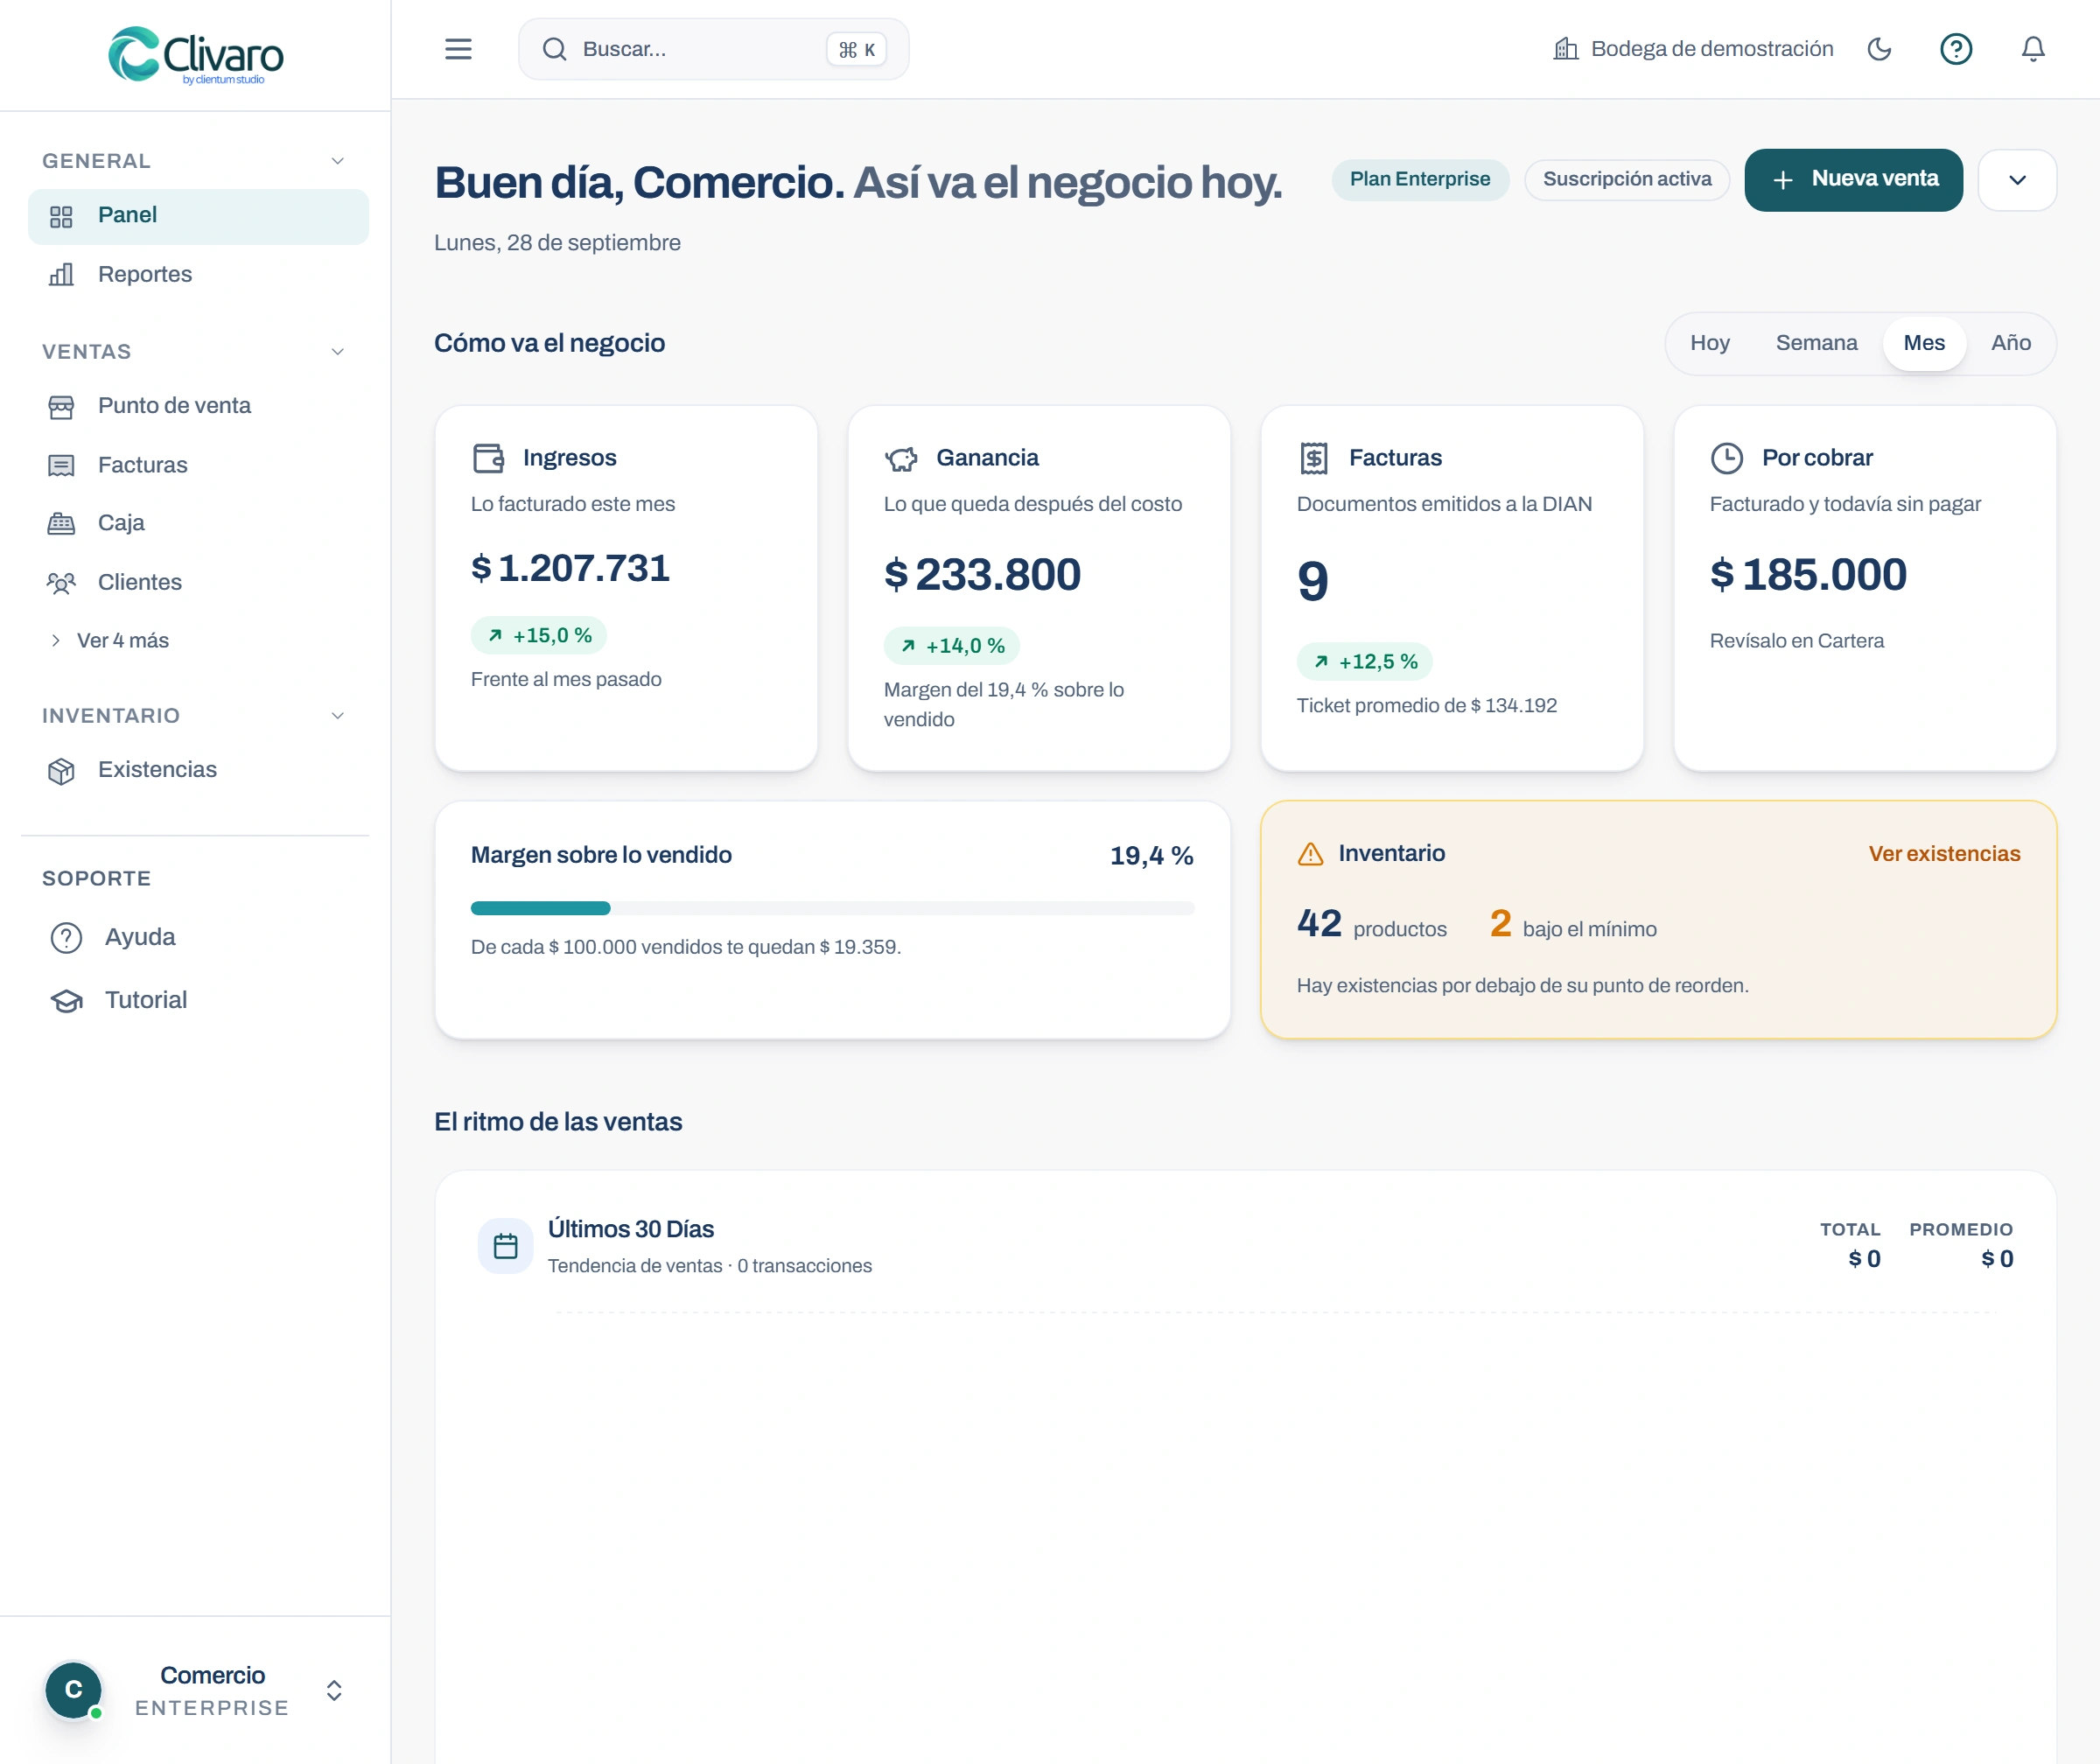The height and width of the screenshot is (1764, 2100).
Task: Click the Suscripción activa badge
Action: (x=1627, y=179)
